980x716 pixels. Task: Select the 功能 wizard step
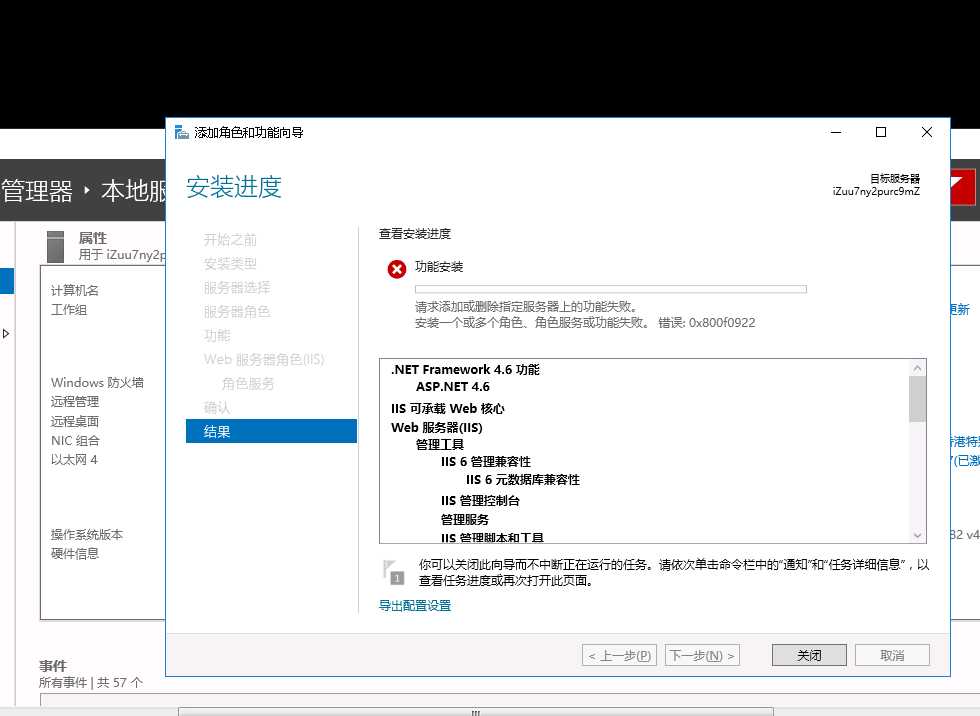point(217,336)
